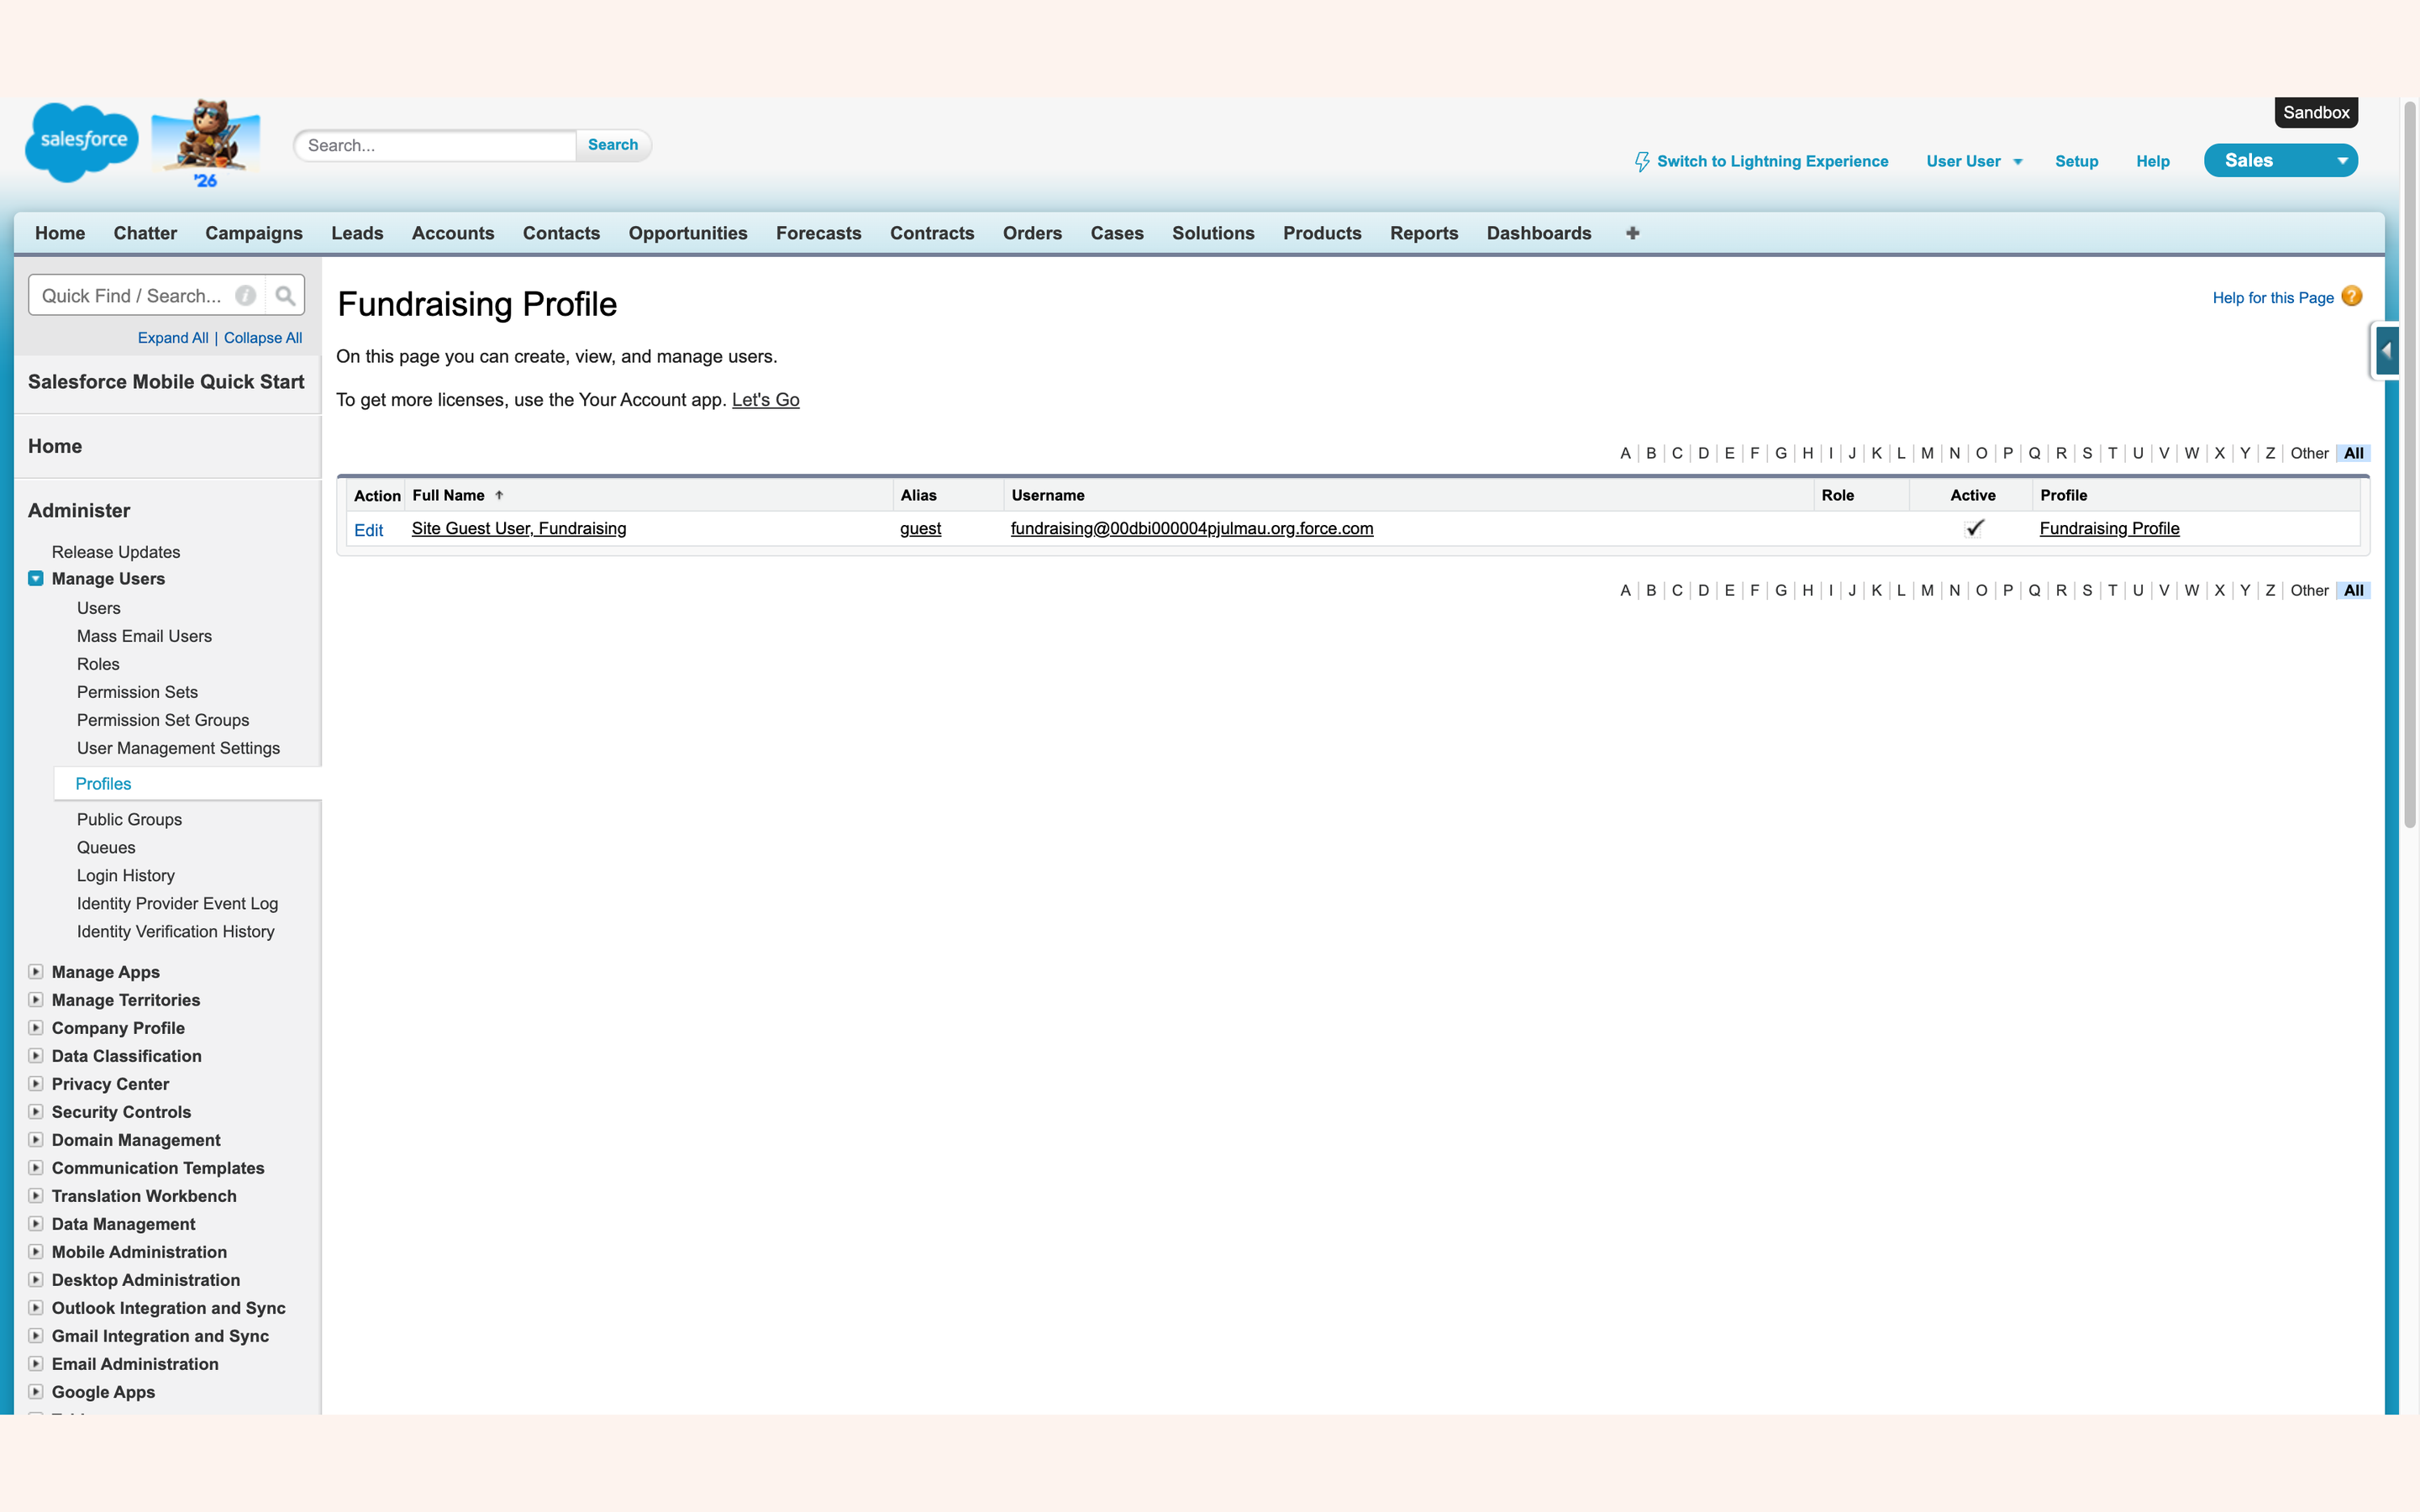
Task: Open Roles under Manage Users
Action: [x=98, y=664]
